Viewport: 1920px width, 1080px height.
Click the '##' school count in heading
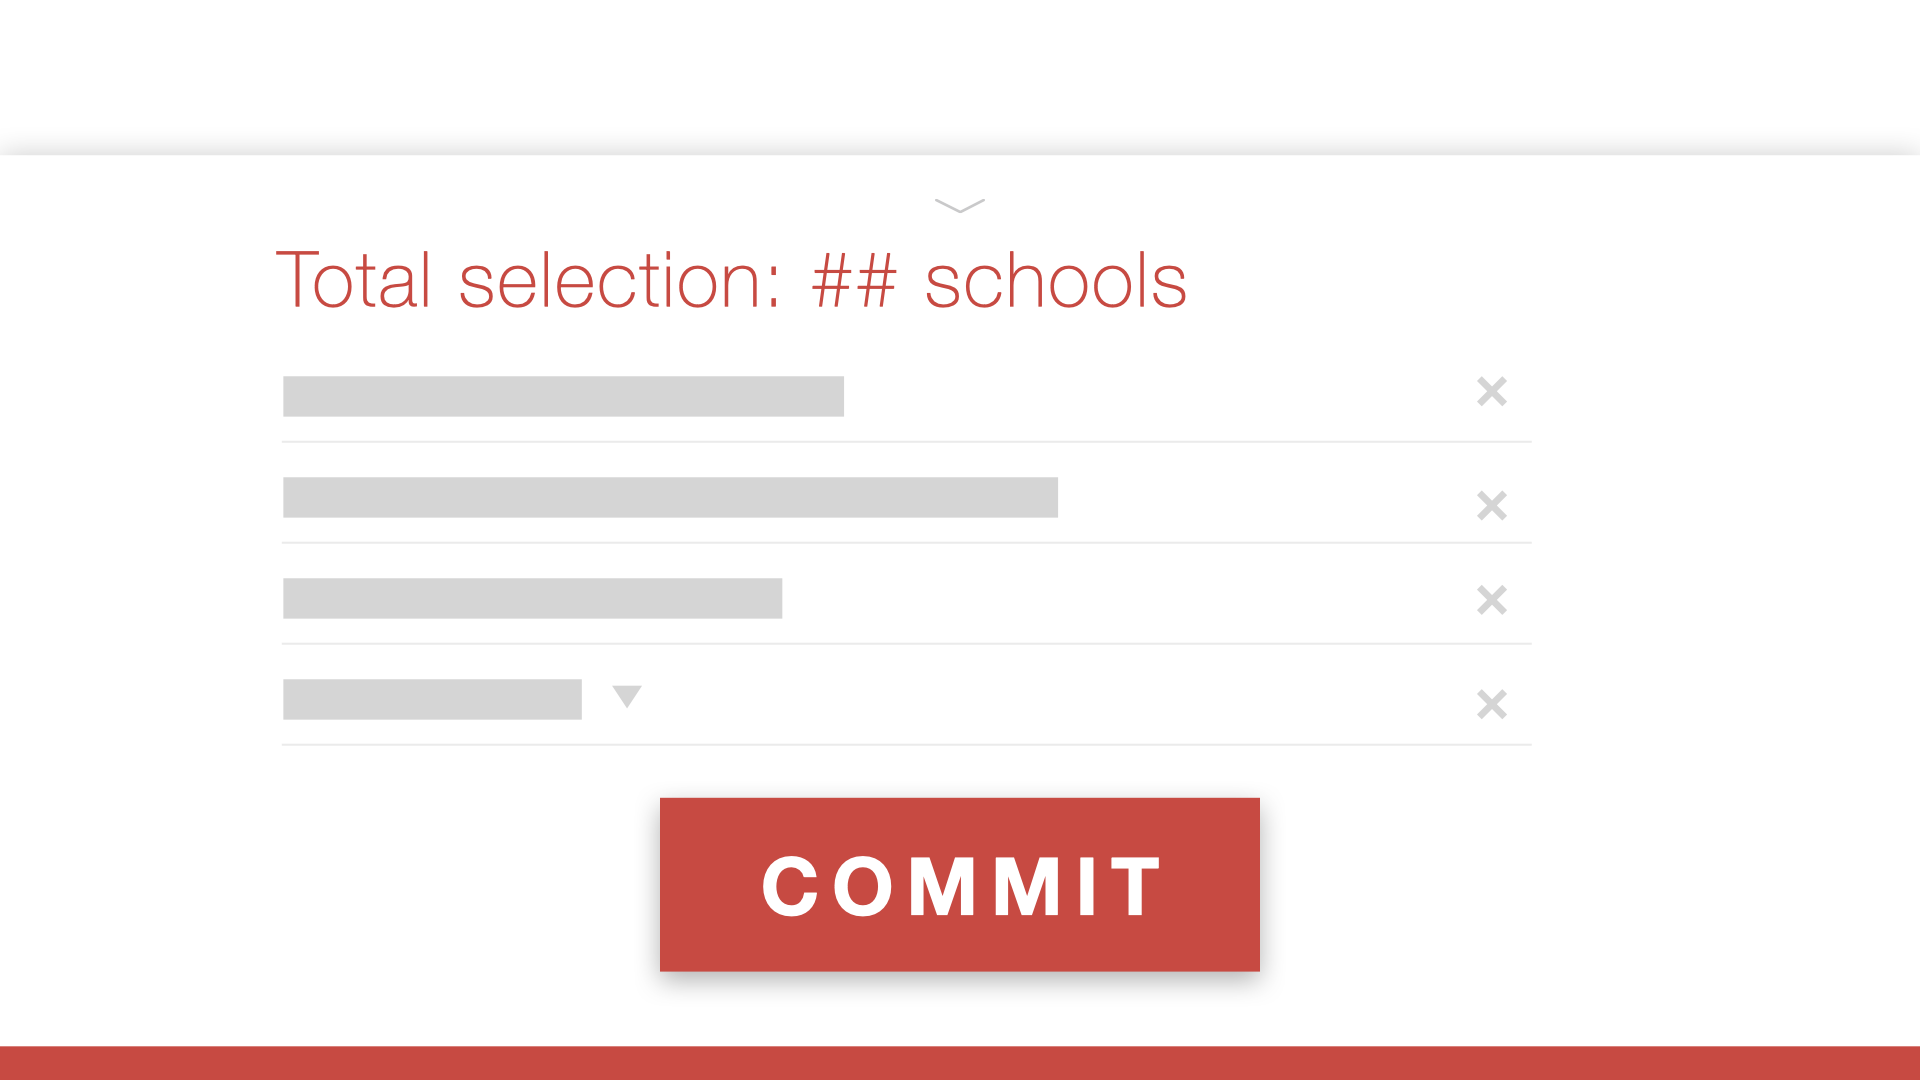tap(854, 282)
